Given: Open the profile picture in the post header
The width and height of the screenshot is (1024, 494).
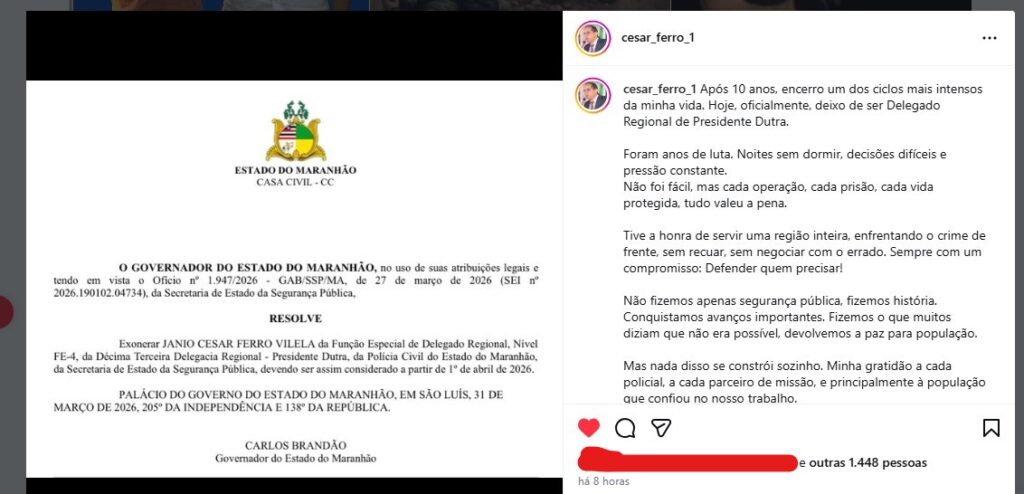Looking at the screenshot, I should click(592, 38).
